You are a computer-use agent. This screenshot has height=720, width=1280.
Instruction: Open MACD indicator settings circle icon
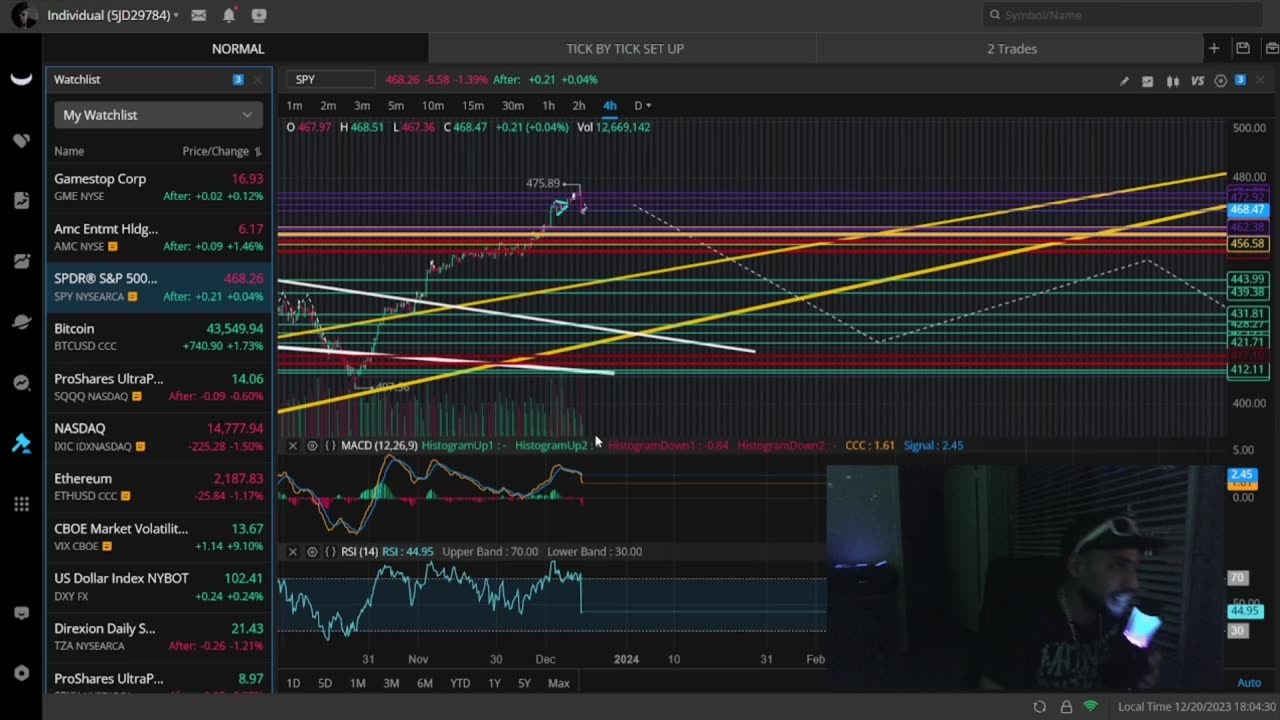(x=312, y=446)
